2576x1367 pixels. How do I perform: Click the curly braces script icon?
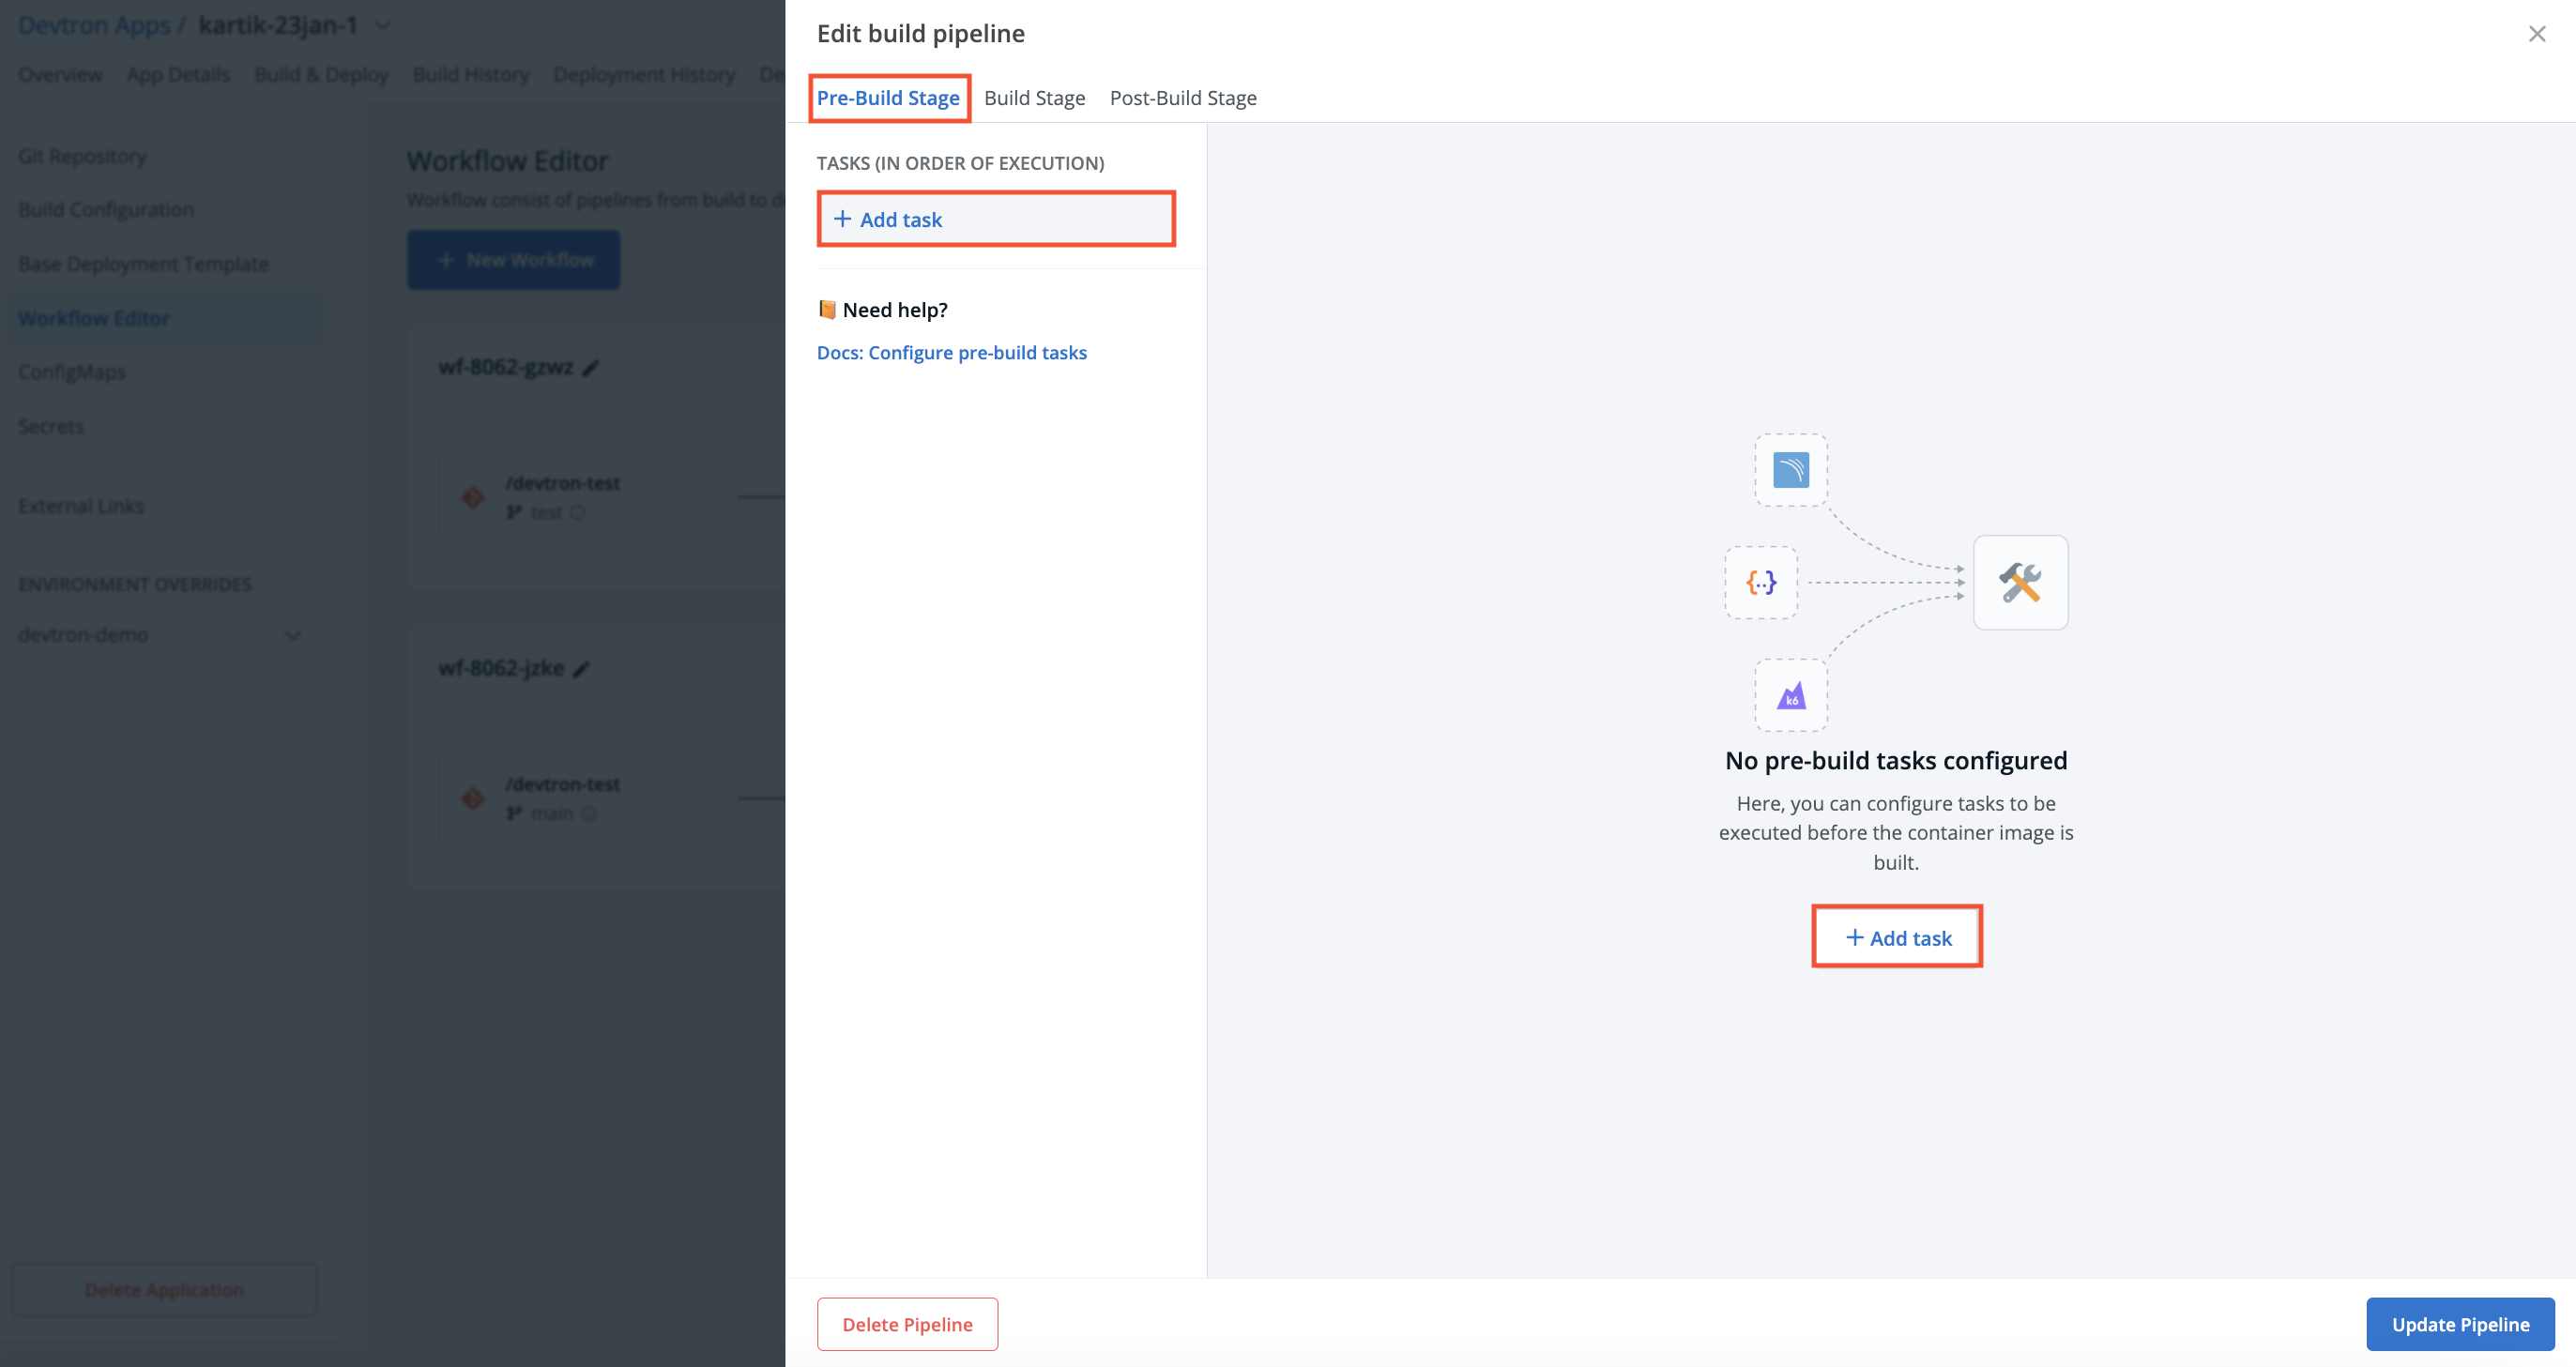[x=1761, y=582]
